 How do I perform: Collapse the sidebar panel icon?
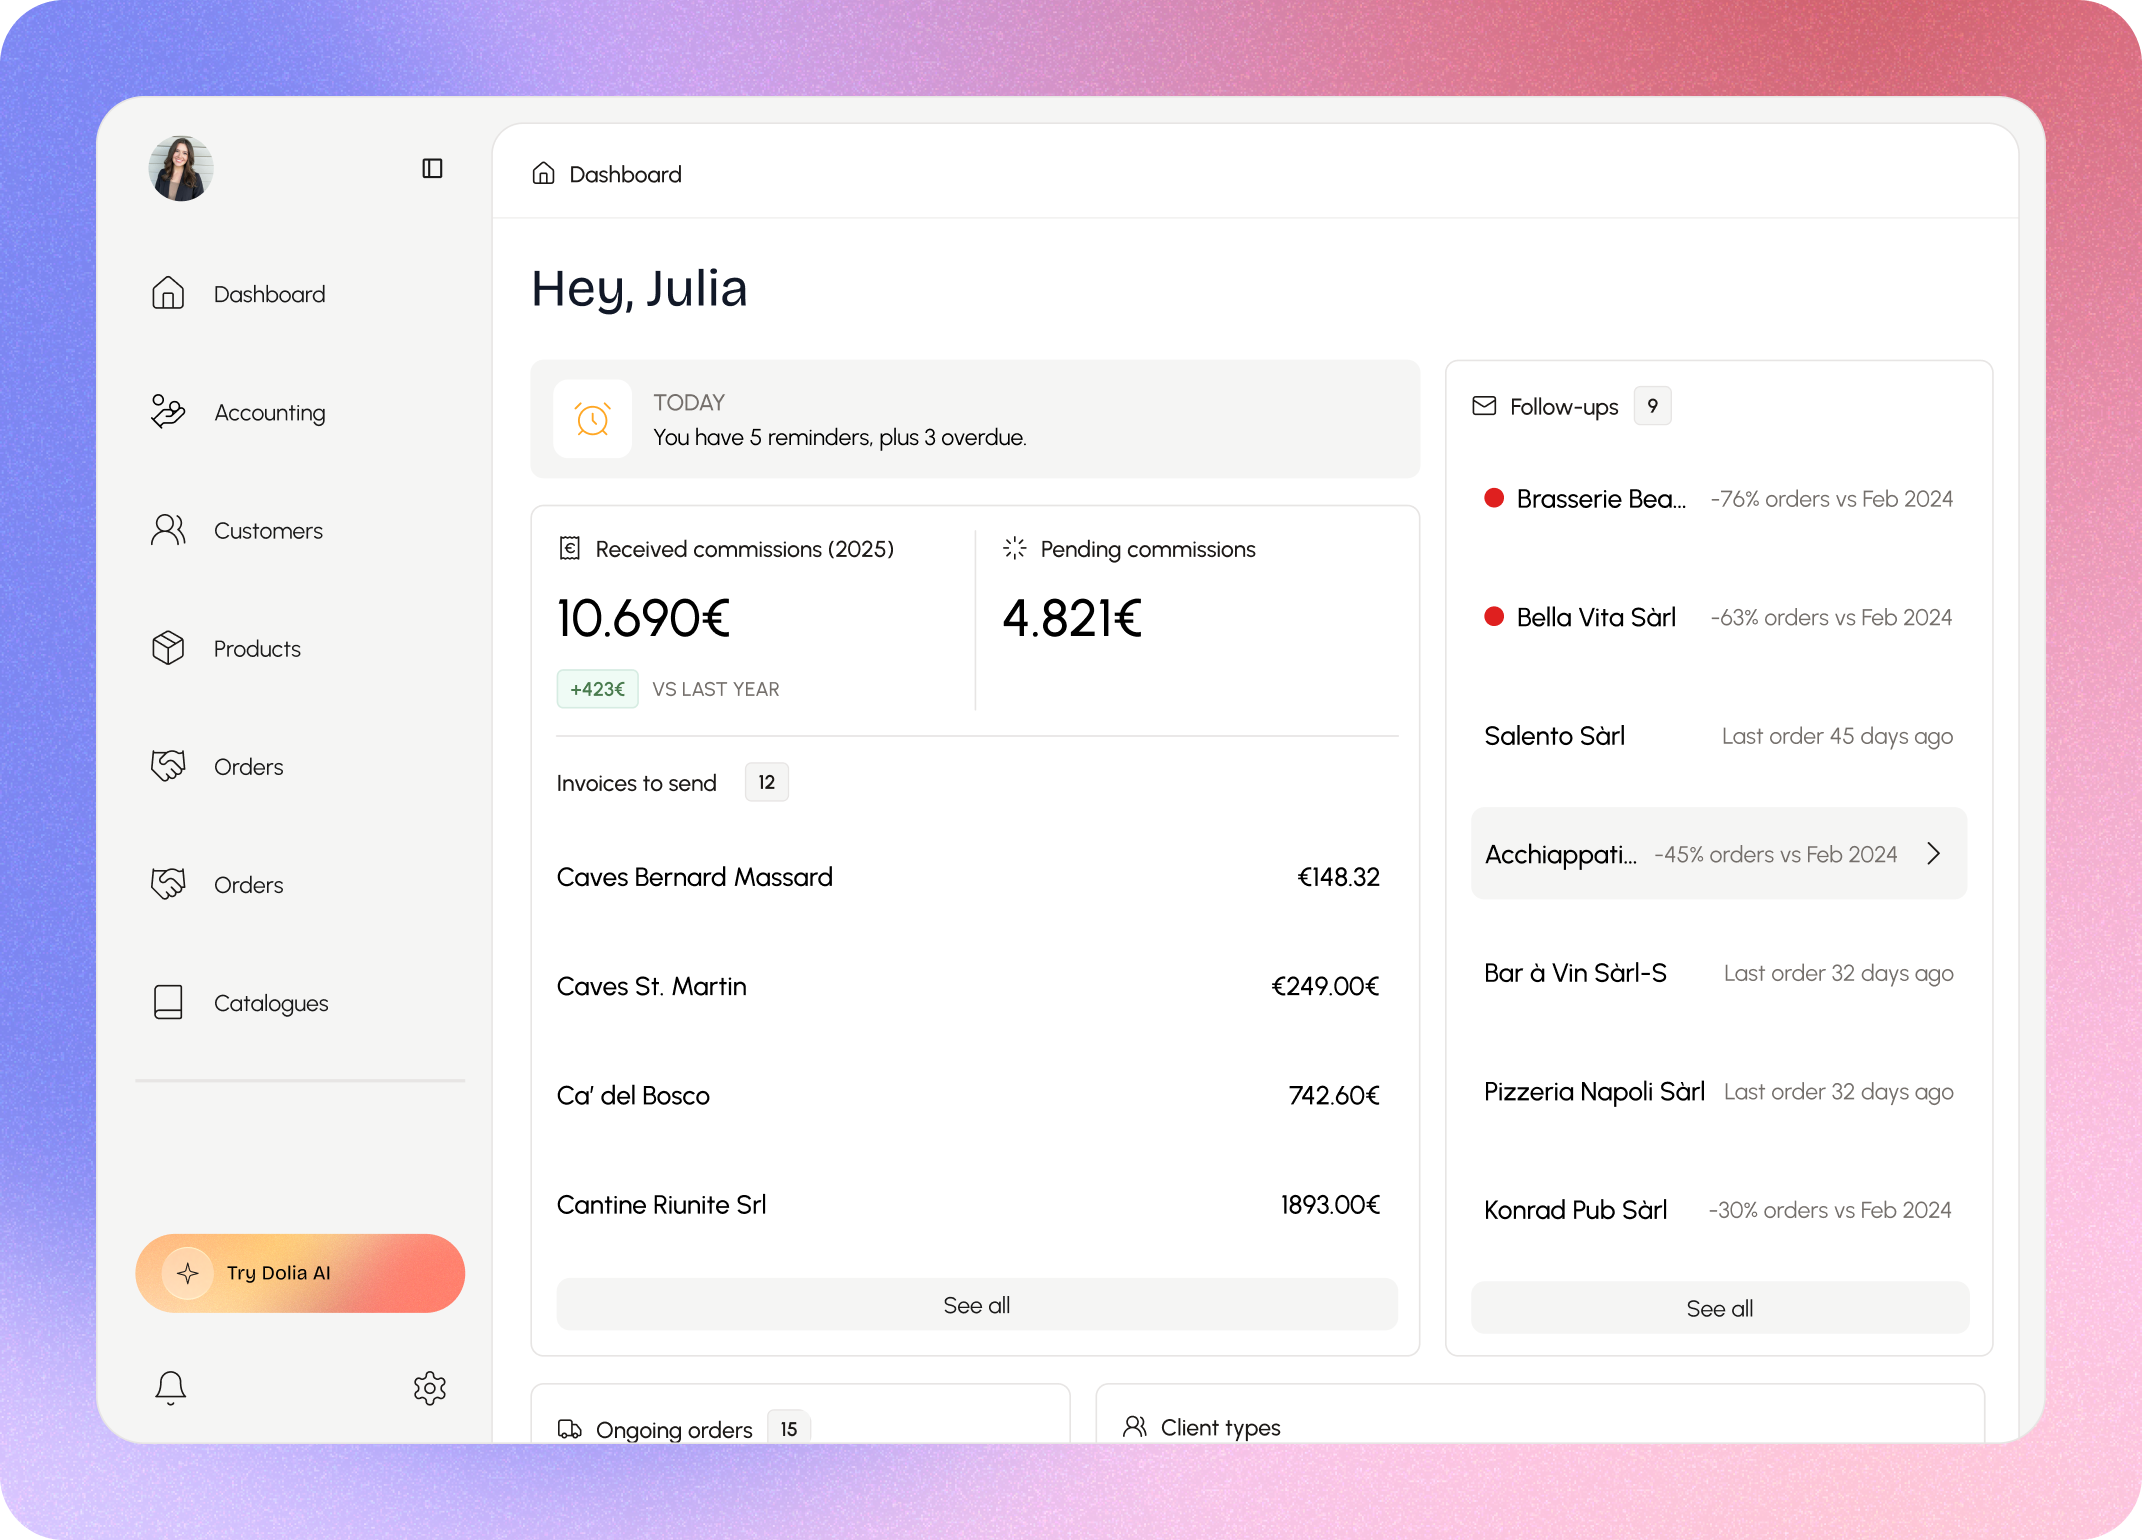[x=432, y=168]
